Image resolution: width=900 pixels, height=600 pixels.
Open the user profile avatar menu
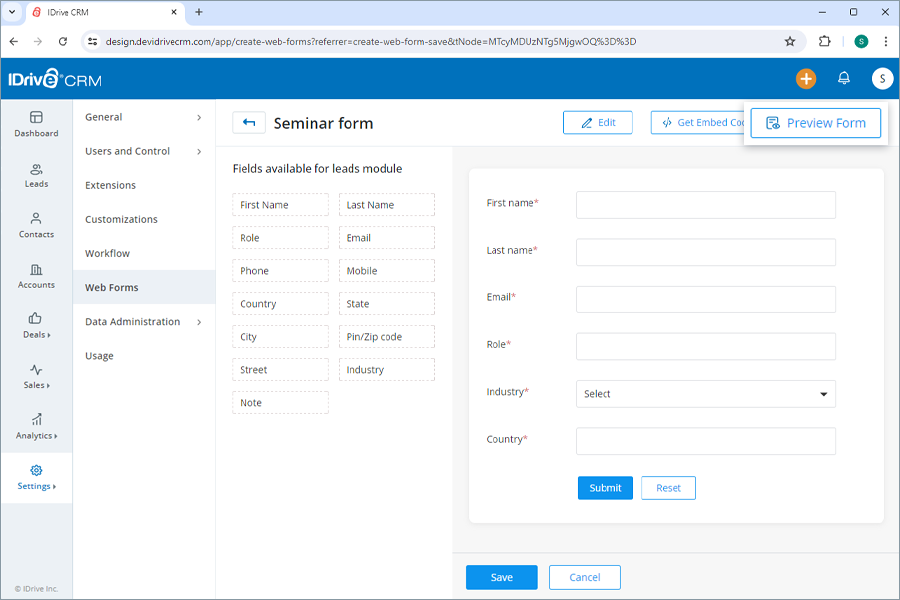point(881,78)
